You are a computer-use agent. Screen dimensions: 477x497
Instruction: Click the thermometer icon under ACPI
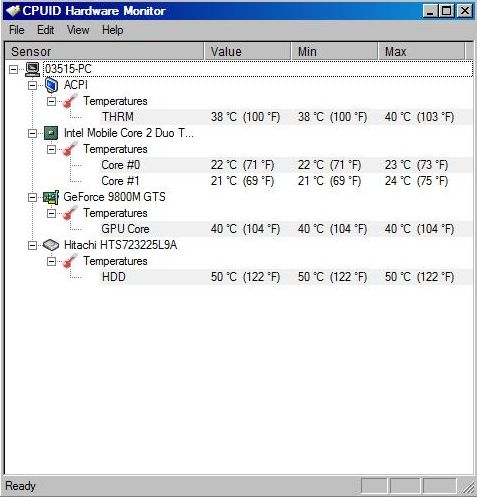[70, 101]
